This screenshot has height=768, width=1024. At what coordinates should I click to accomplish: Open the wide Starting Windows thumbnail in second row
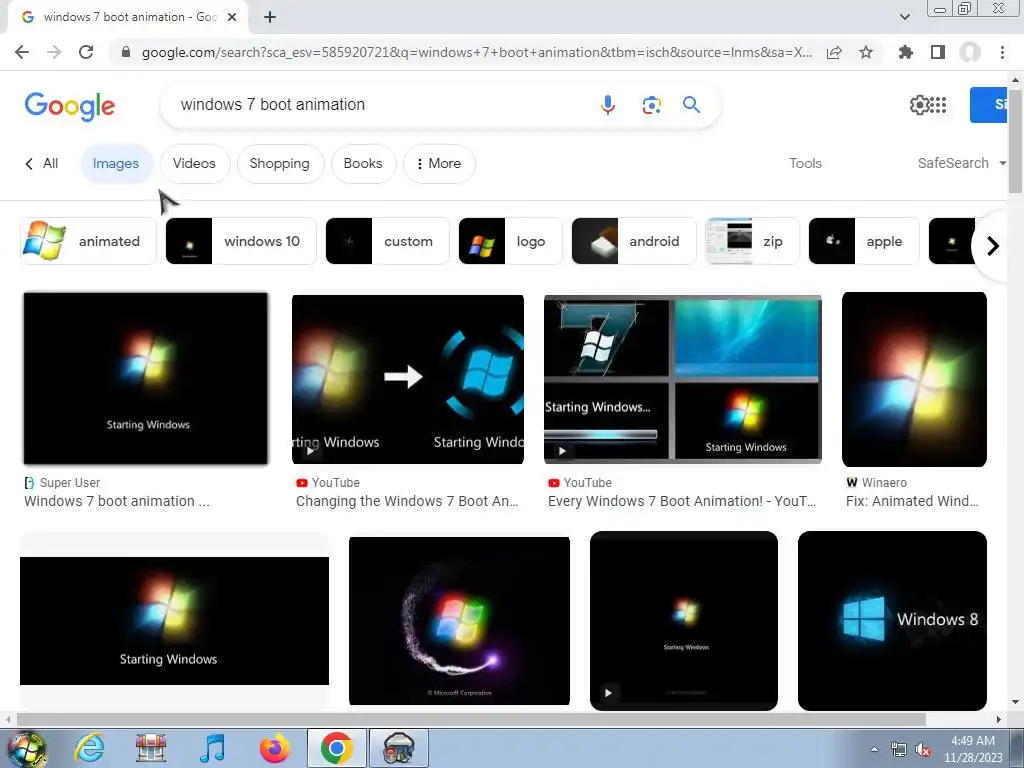tap(174, 620)
